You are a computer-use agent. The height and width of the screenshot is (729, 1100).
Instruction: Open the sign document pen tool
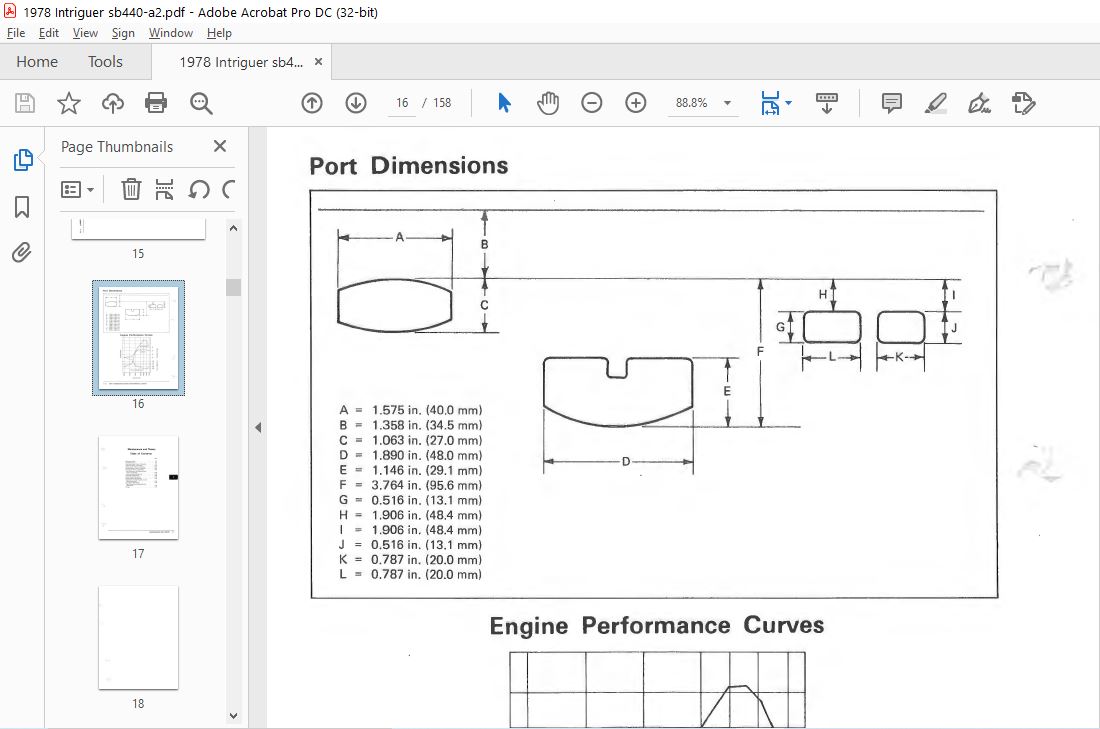tap(979, 103)
